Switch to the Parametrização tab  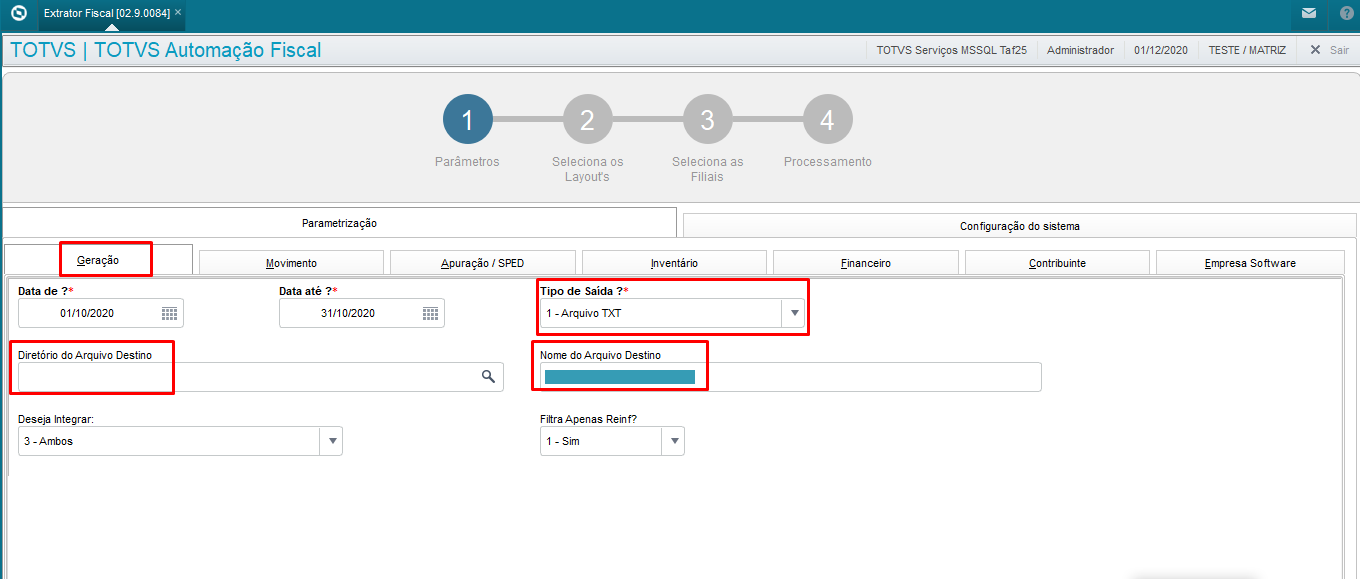click(x=340, y=223)
